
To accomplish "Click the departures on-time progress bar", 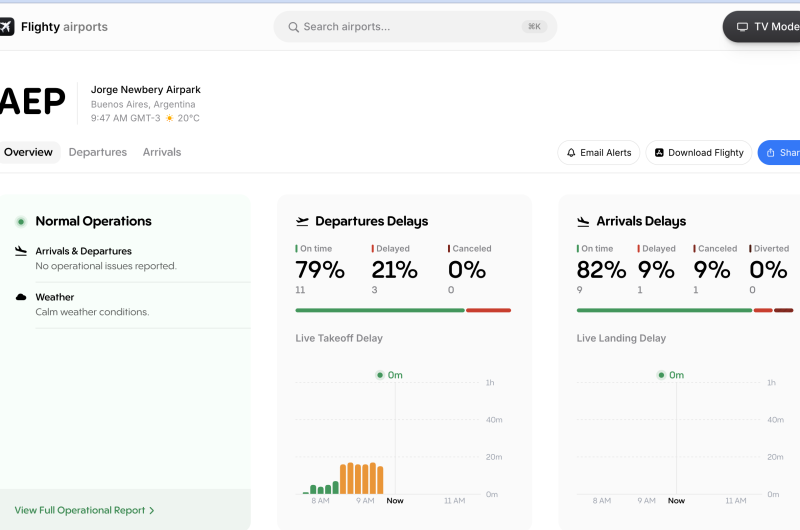I will pos(380,310).
